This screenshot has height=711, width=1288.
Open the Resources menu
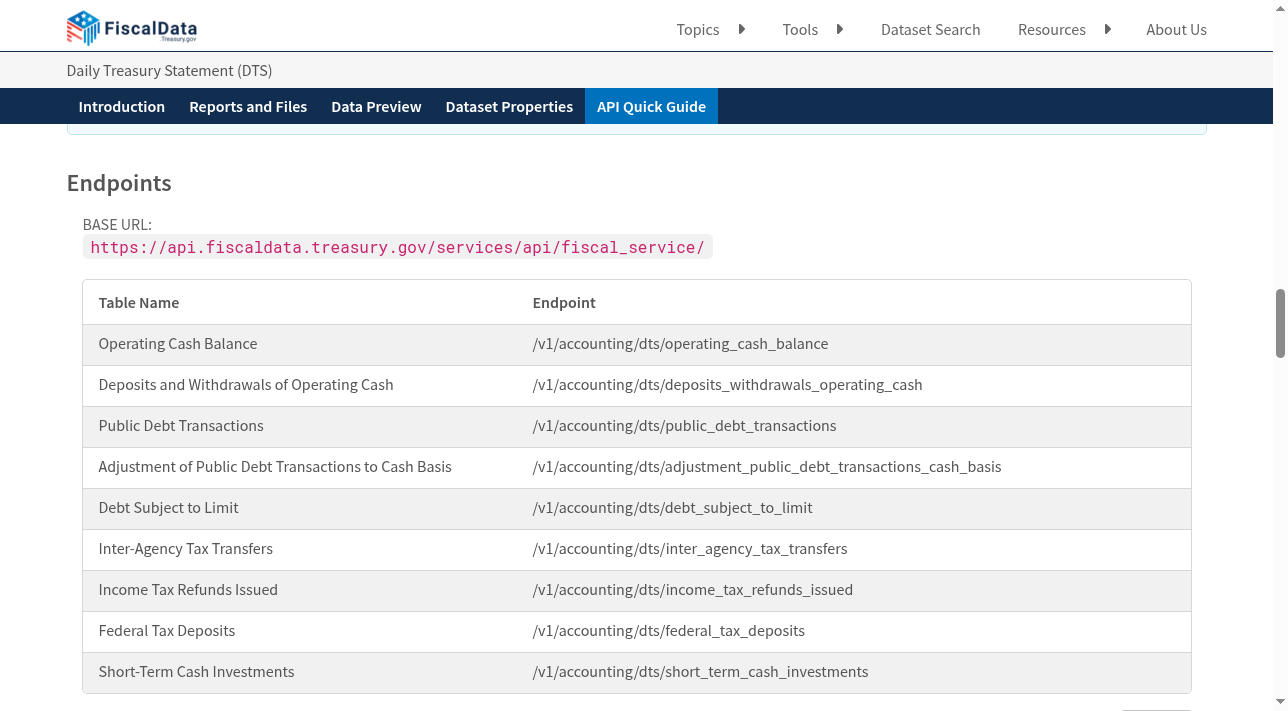point(1052,30)
